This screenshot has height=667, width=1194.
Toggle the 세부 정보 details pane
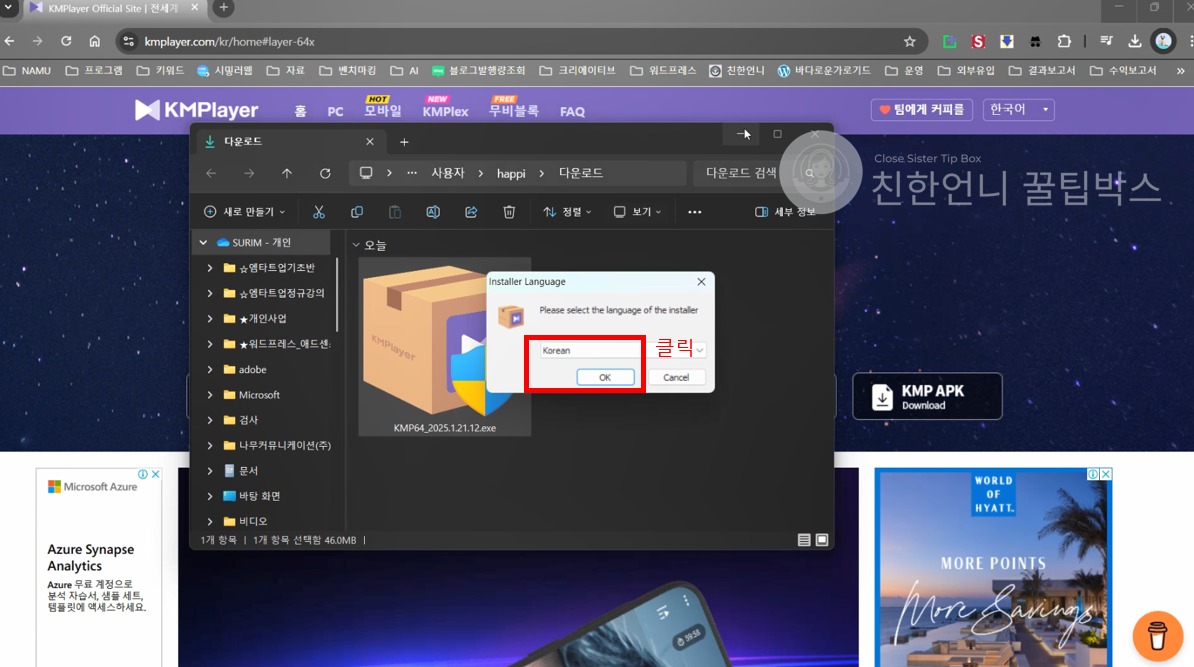pos(785,212)
